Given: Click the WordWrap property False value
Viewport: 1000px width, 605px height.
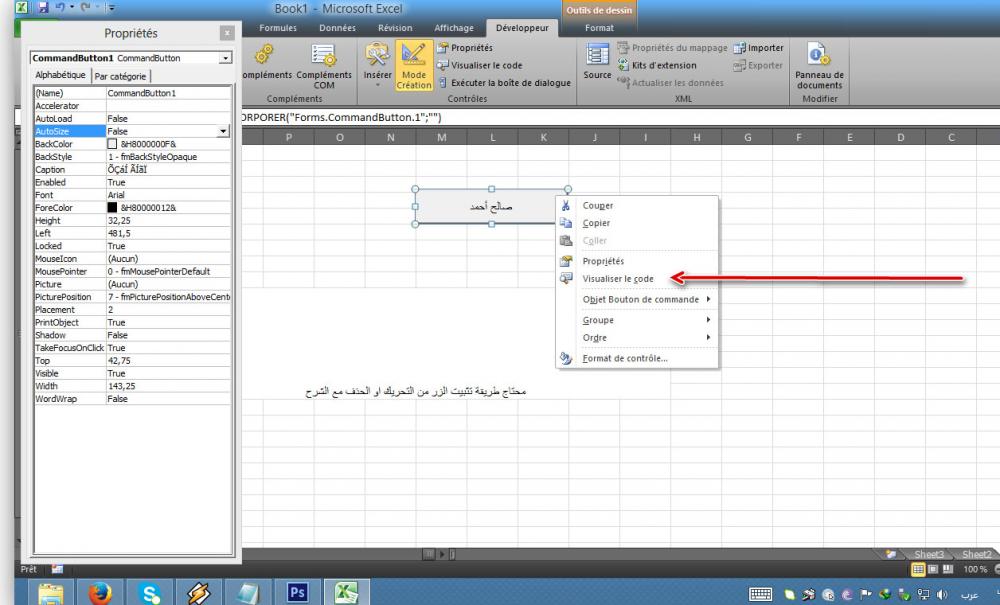Looking at the screenshot, I should tap(168, 399).
